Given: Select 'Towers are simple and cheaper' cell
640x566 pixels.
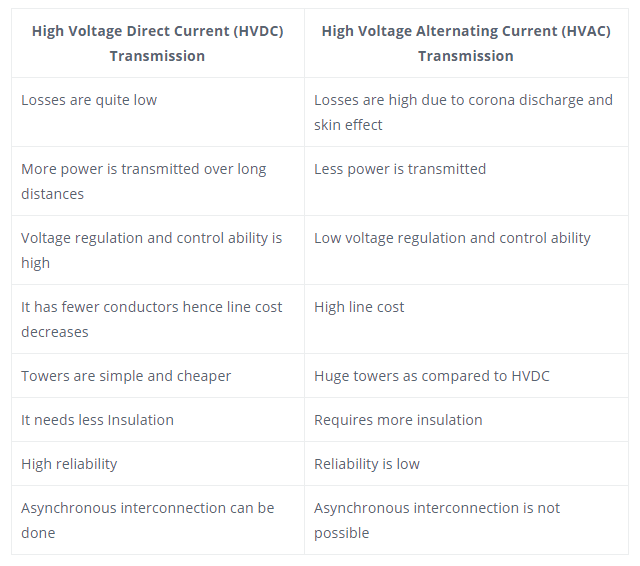Looking at the screenshot, I should (158, 376).
